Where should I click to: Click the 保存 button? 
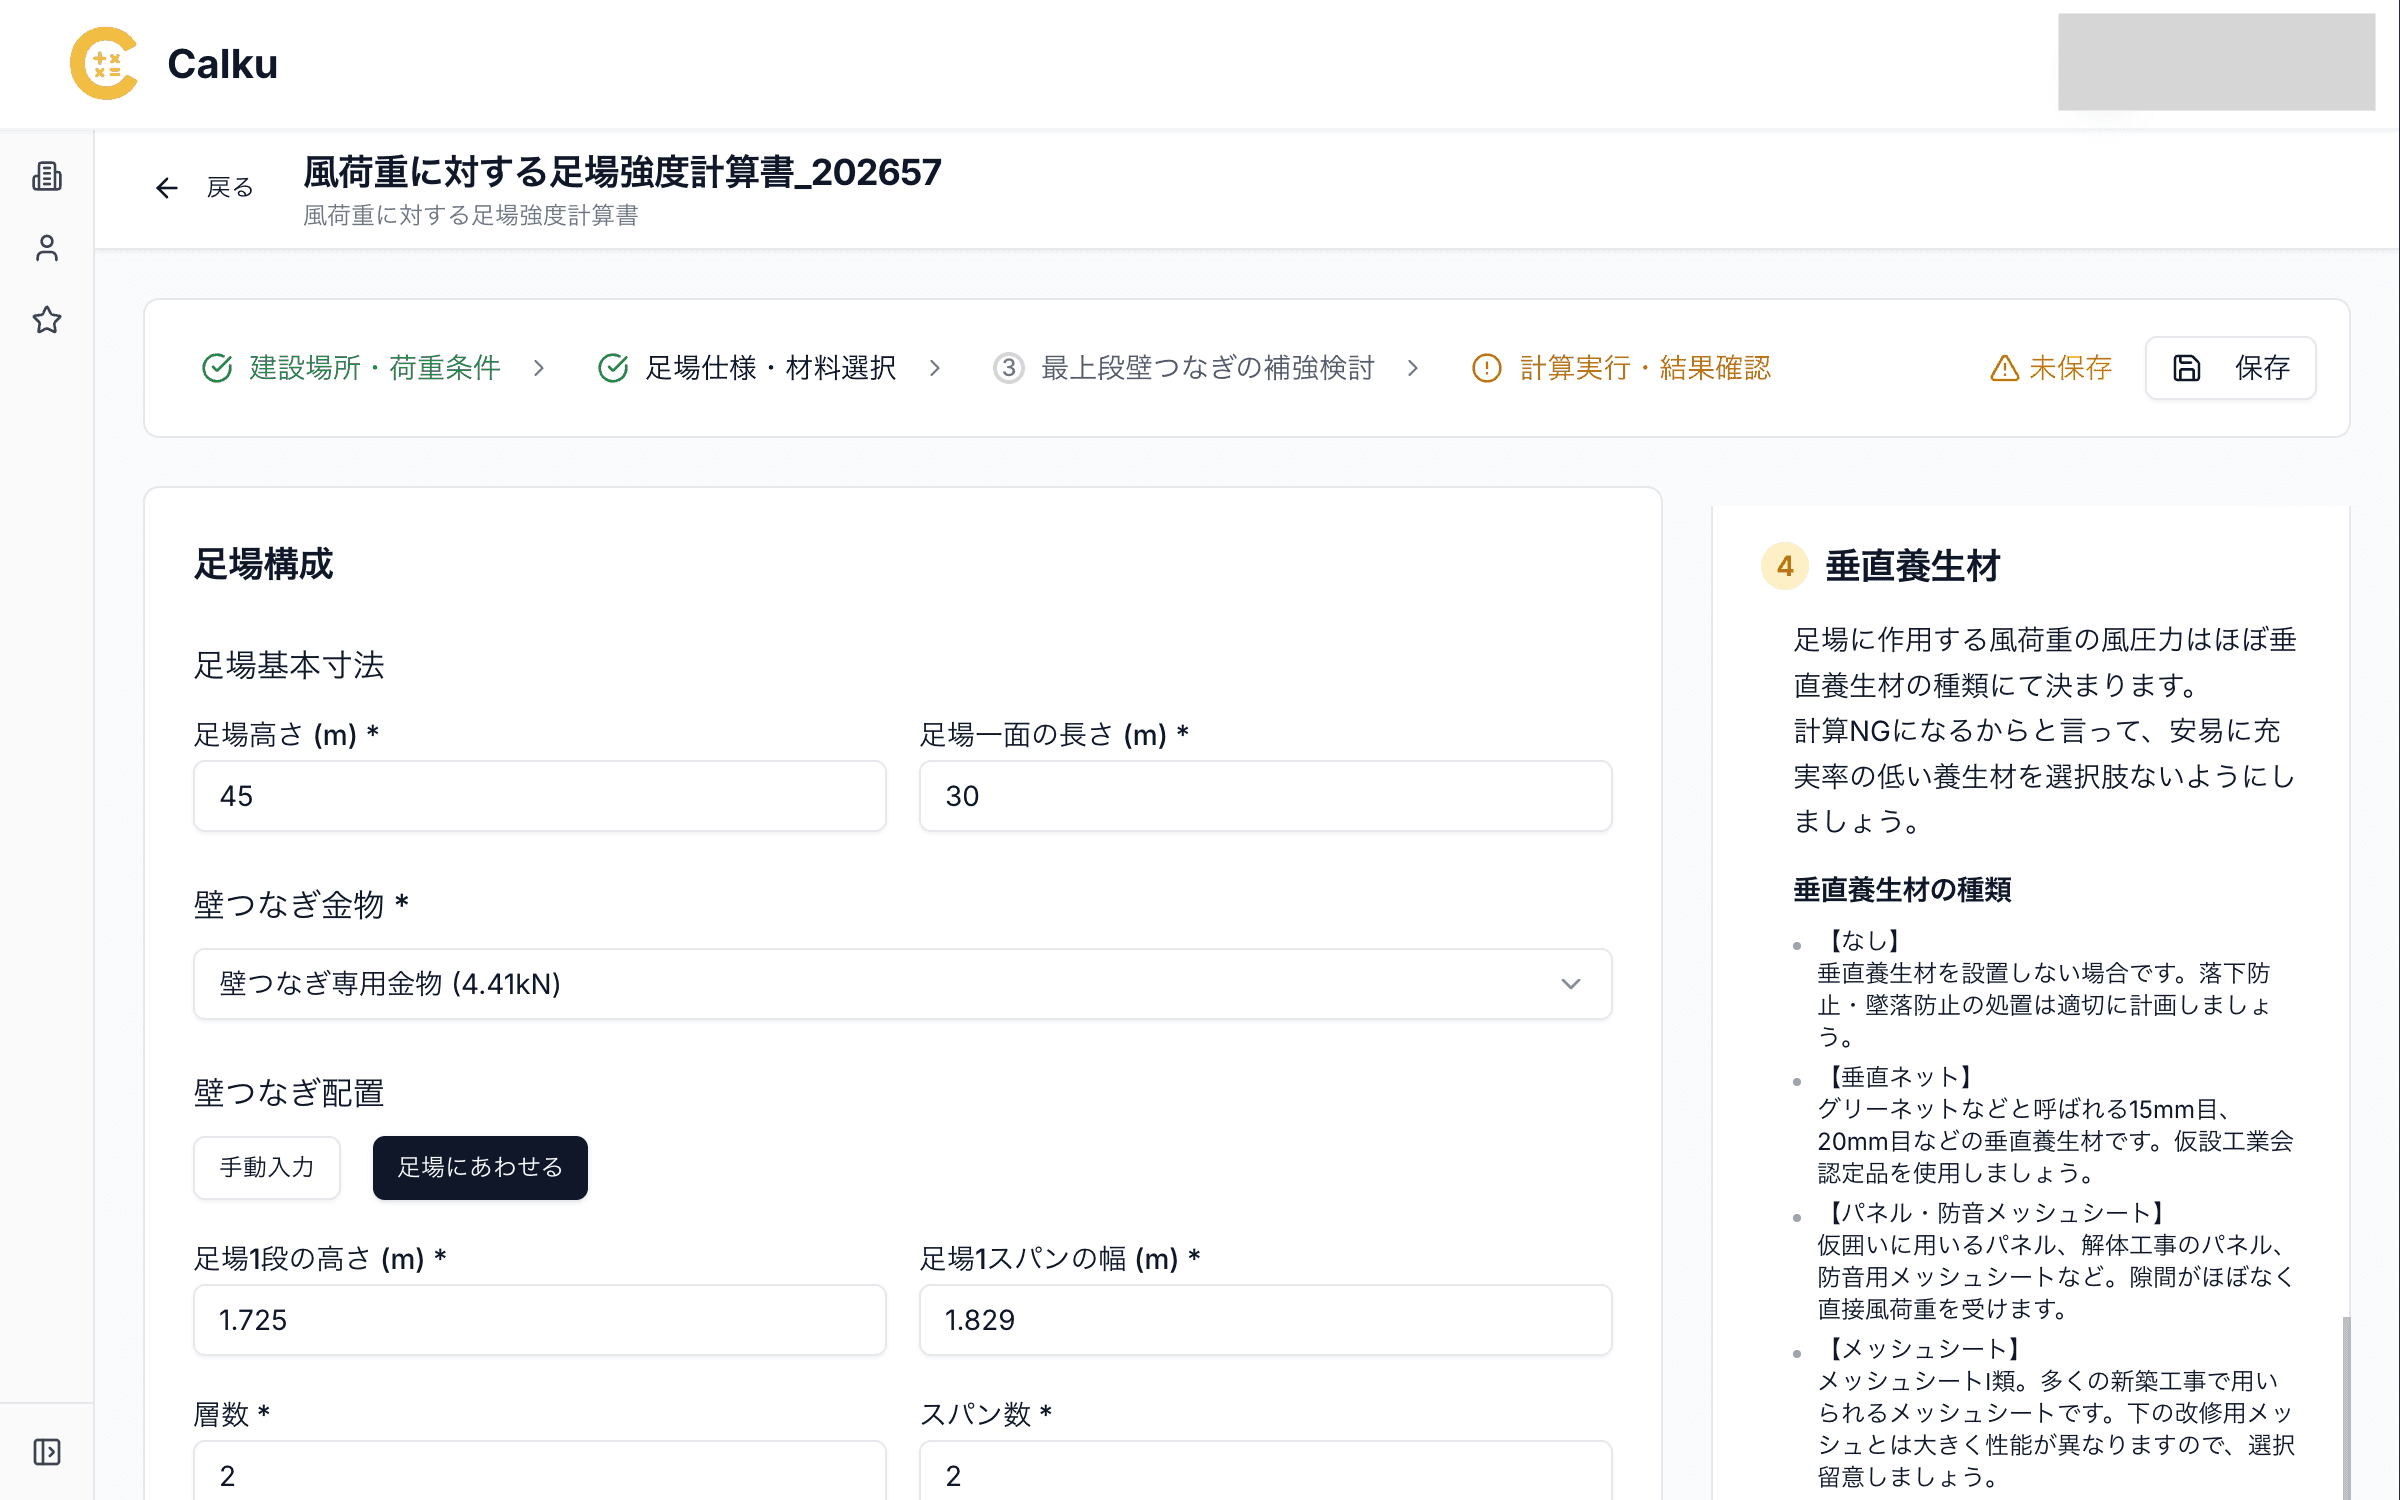point(2230,368)
